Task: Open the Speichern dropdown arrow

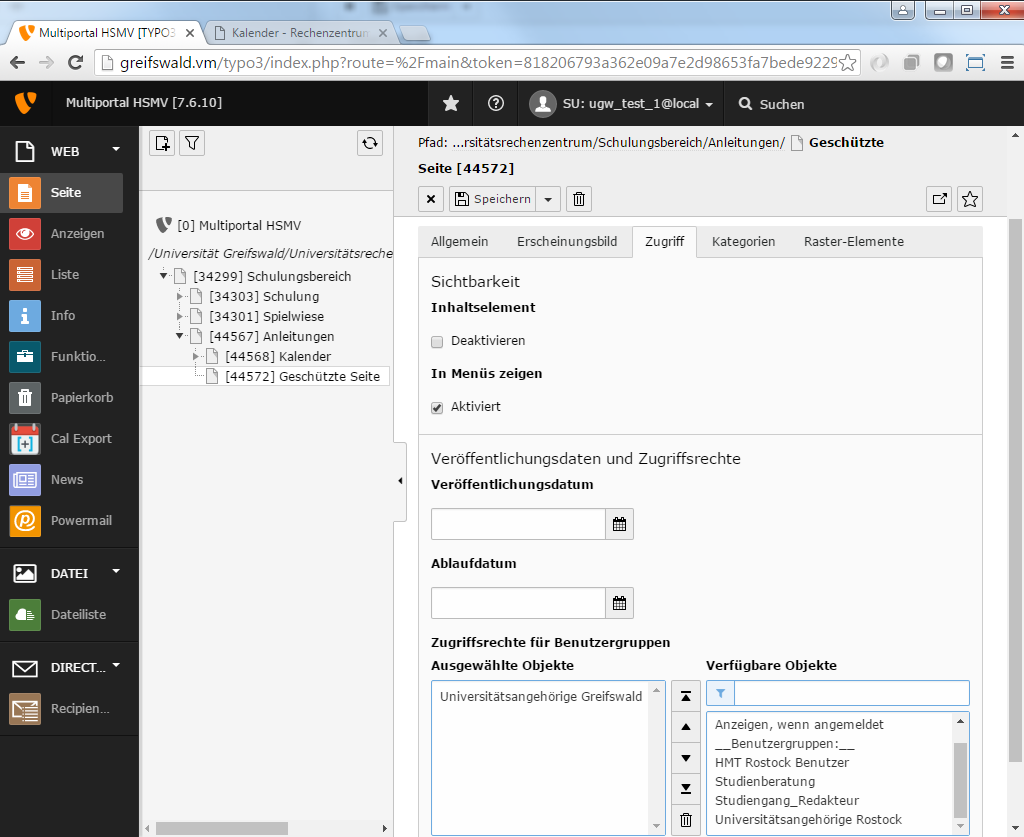Action: tap(548, 199)
